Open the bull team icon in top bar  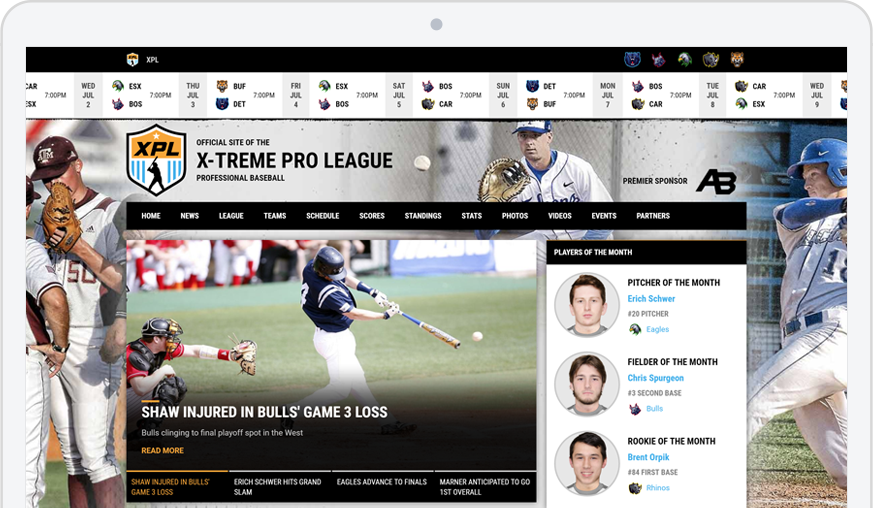coord(659,60)
